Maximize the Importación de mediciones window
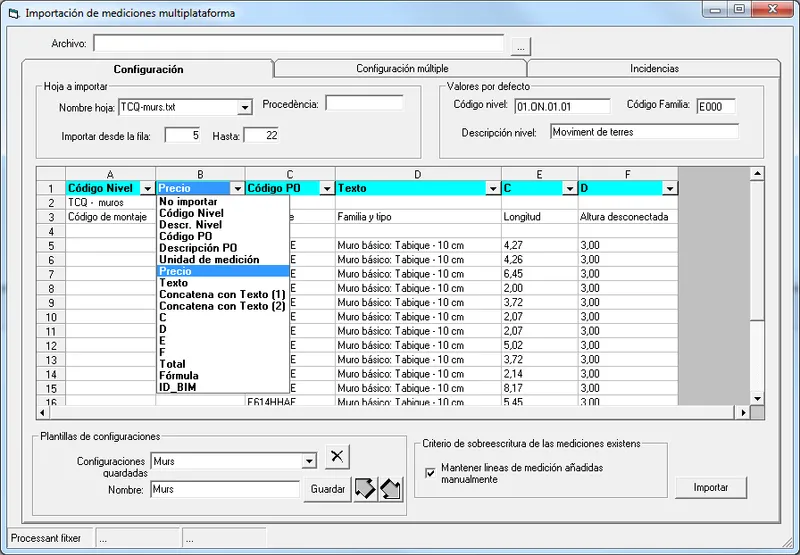Viewport: 800px width, 555px height. (739, 10)
